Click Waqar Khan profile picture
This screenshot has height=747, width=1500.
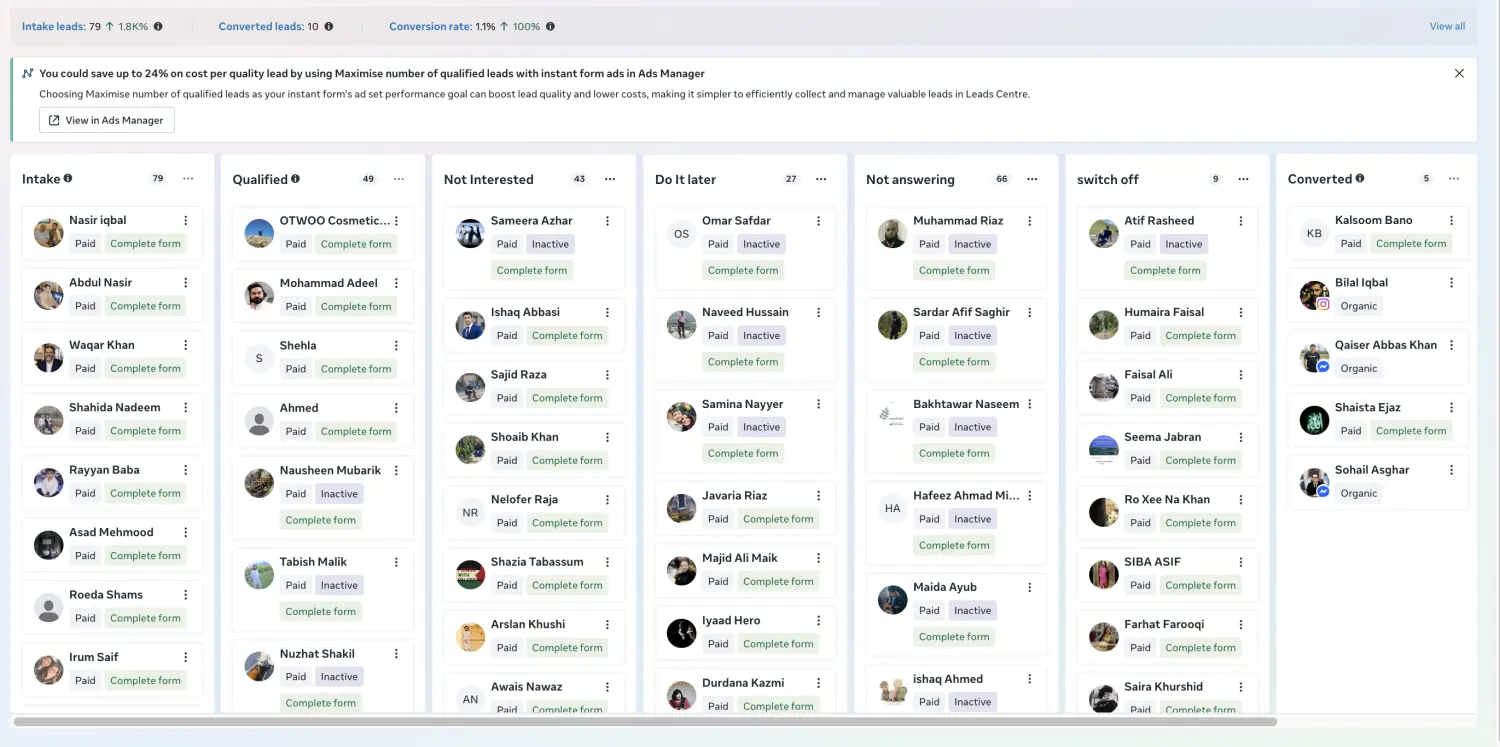click(49, 357)
